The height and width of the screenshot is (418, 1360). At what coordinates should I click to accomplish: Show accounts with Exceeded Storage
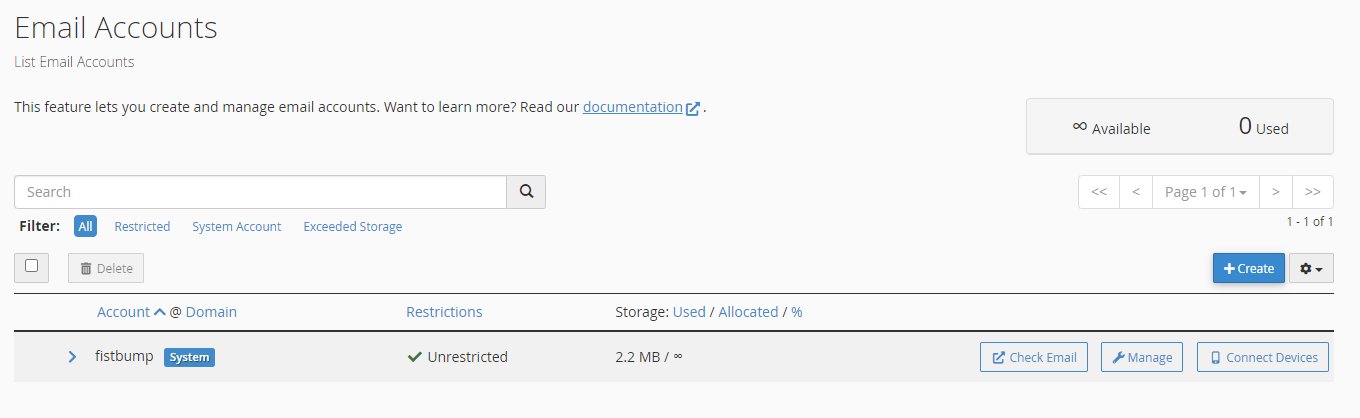point(352,227)
